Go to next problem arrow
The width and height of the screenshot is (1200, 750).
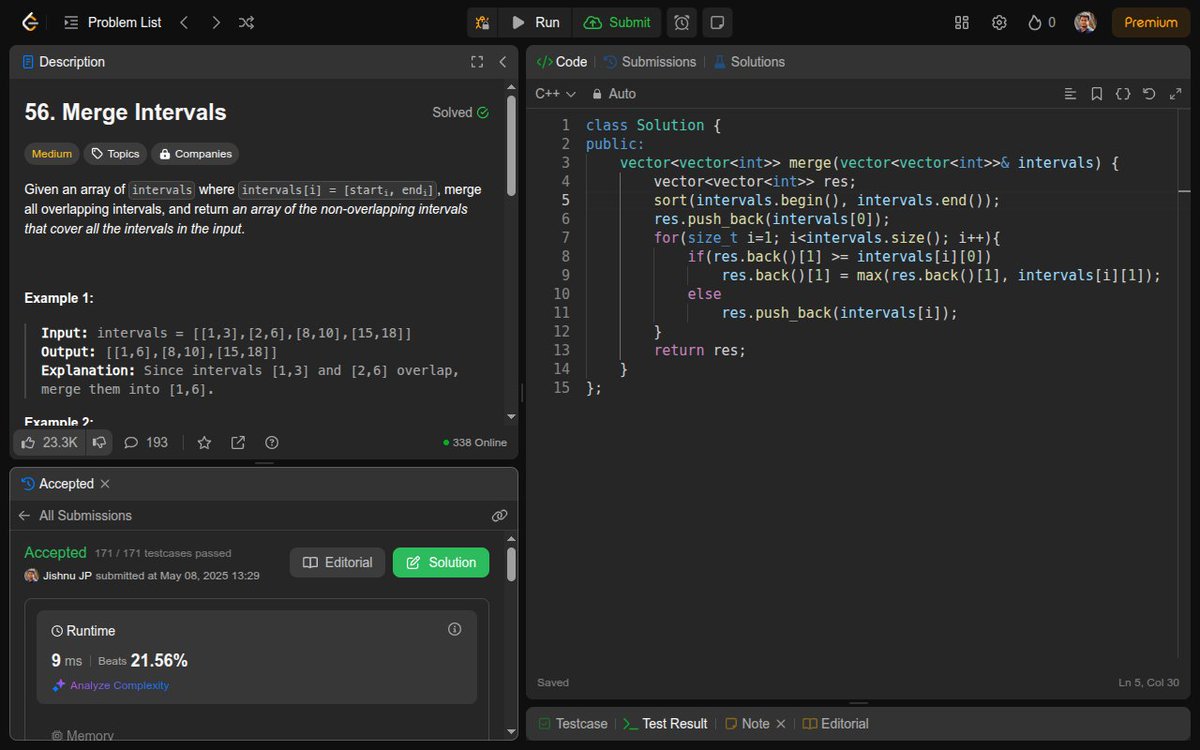(x=215, y=22)
